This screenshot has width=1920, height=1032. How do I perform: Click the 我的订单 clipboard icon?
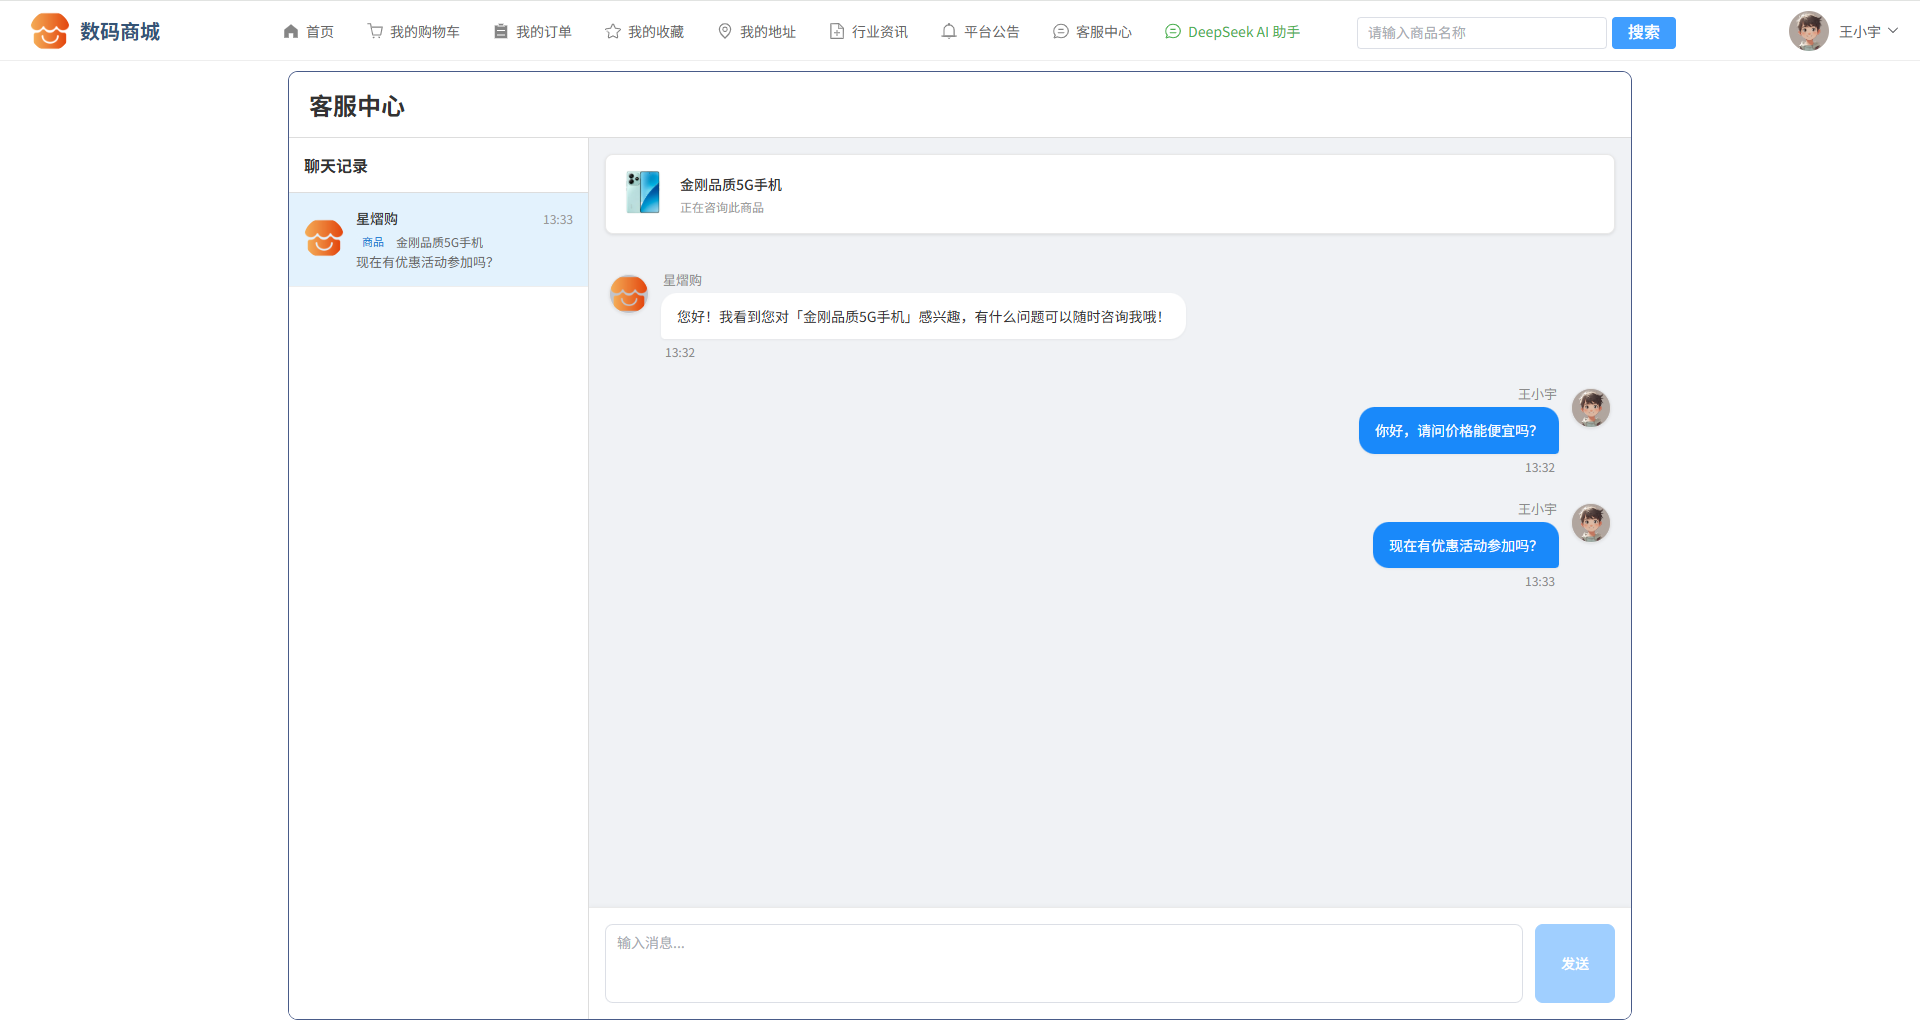tap(501, 32)
